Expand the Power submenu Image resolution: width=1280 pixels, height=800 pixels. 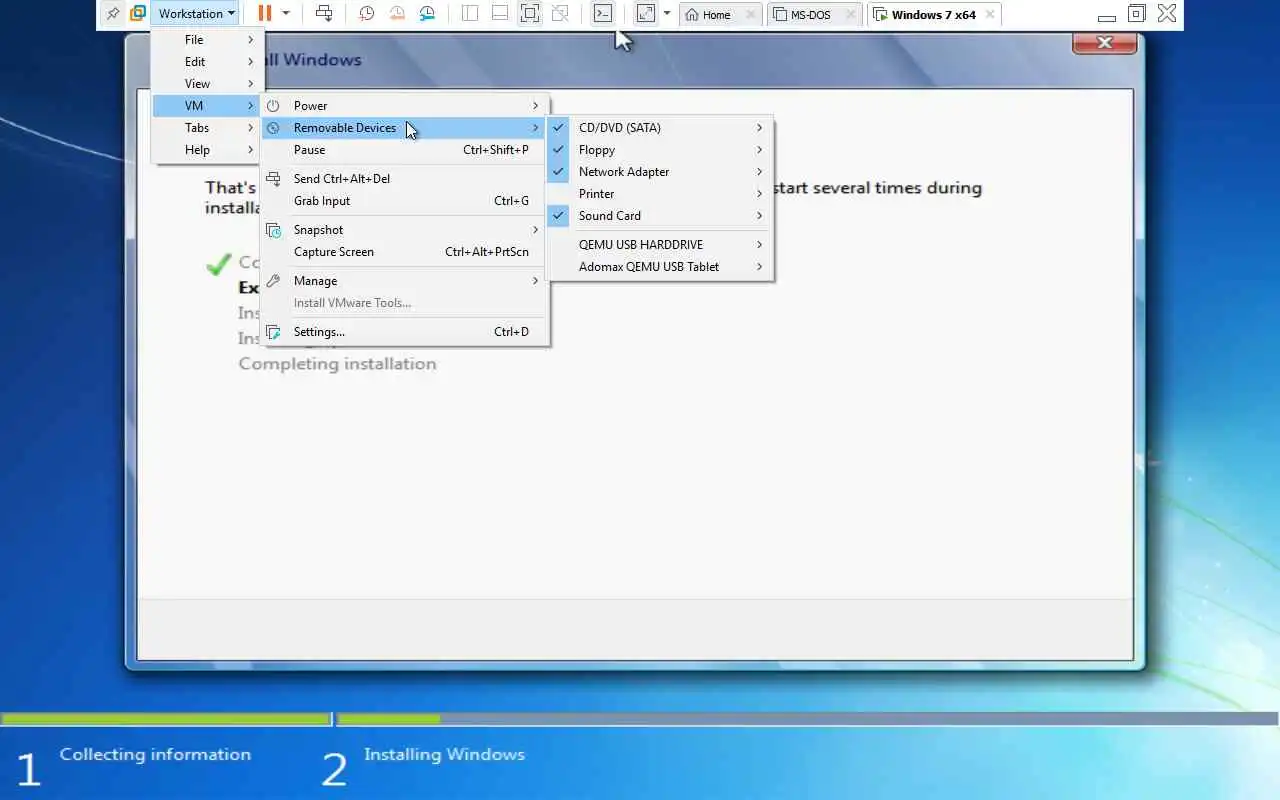point(404,106)
